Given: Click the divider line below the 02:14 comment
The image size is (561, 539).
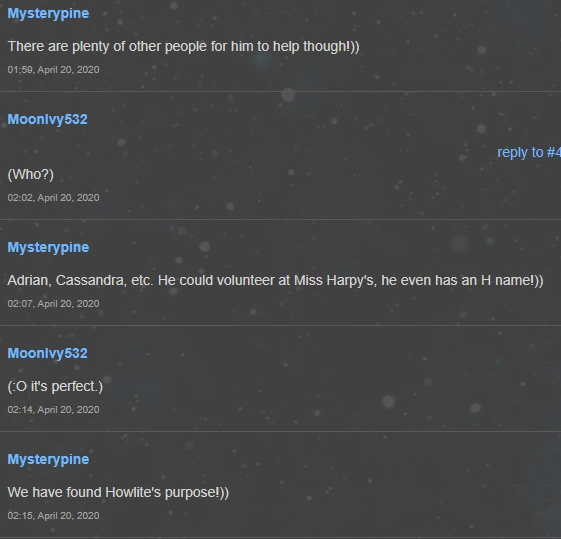Looking at the screenshot, I should [x=280, y=431].
